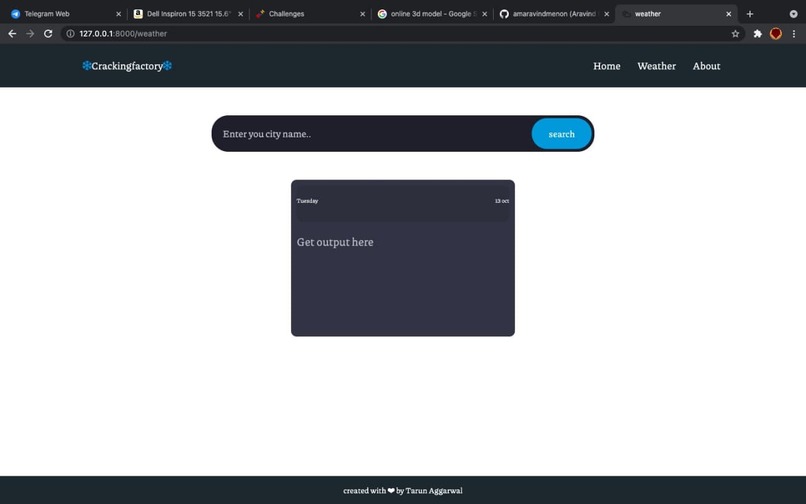The image size is (806, 504).
Task: Close the weather tab
Action: [x=728, y=14]
